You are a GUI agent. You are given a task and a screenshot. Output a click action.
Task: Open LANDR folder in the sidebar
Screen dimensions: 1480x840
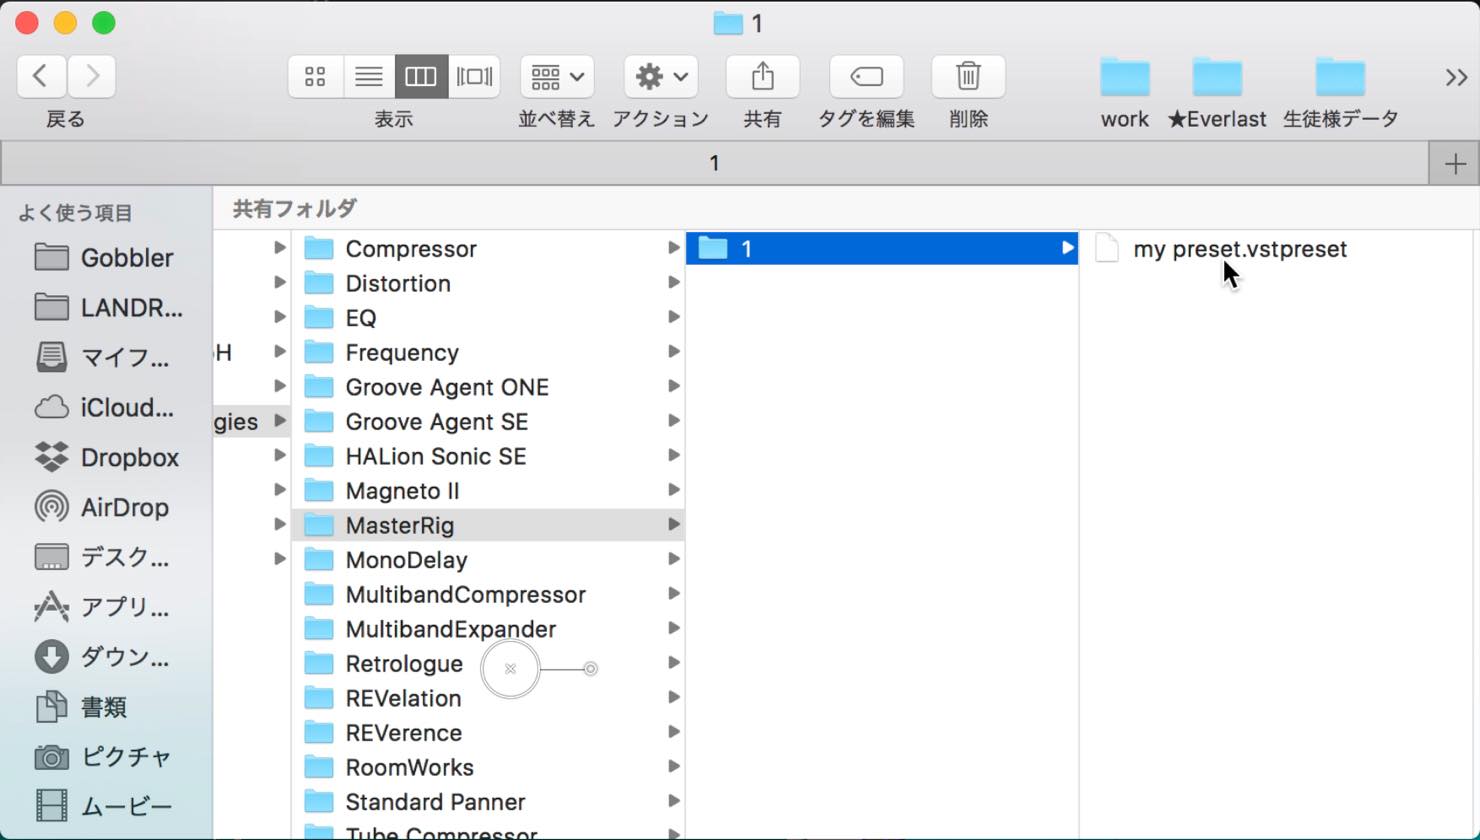(x=107, y=307)
